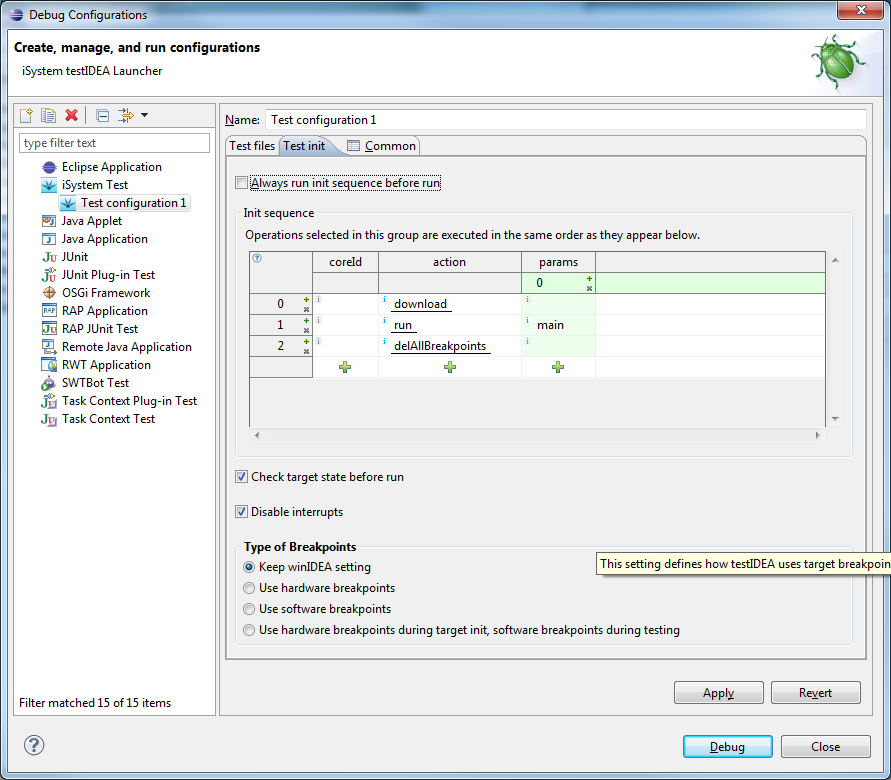Delete selected launch configuration with red X

click(x=72, y=115)
